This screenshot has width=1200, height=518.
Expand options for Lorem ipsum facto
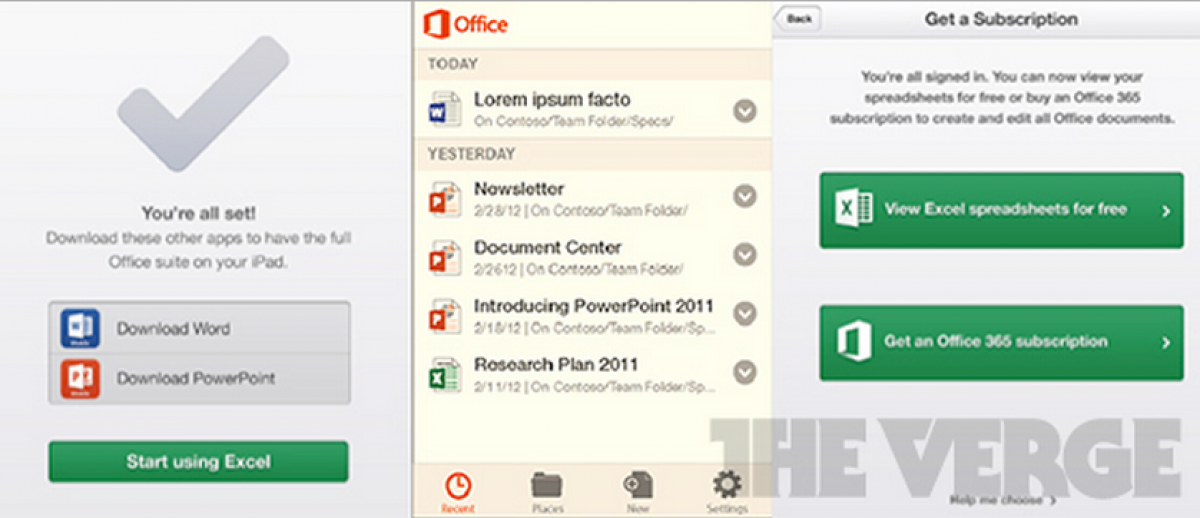tap(744, 110)
